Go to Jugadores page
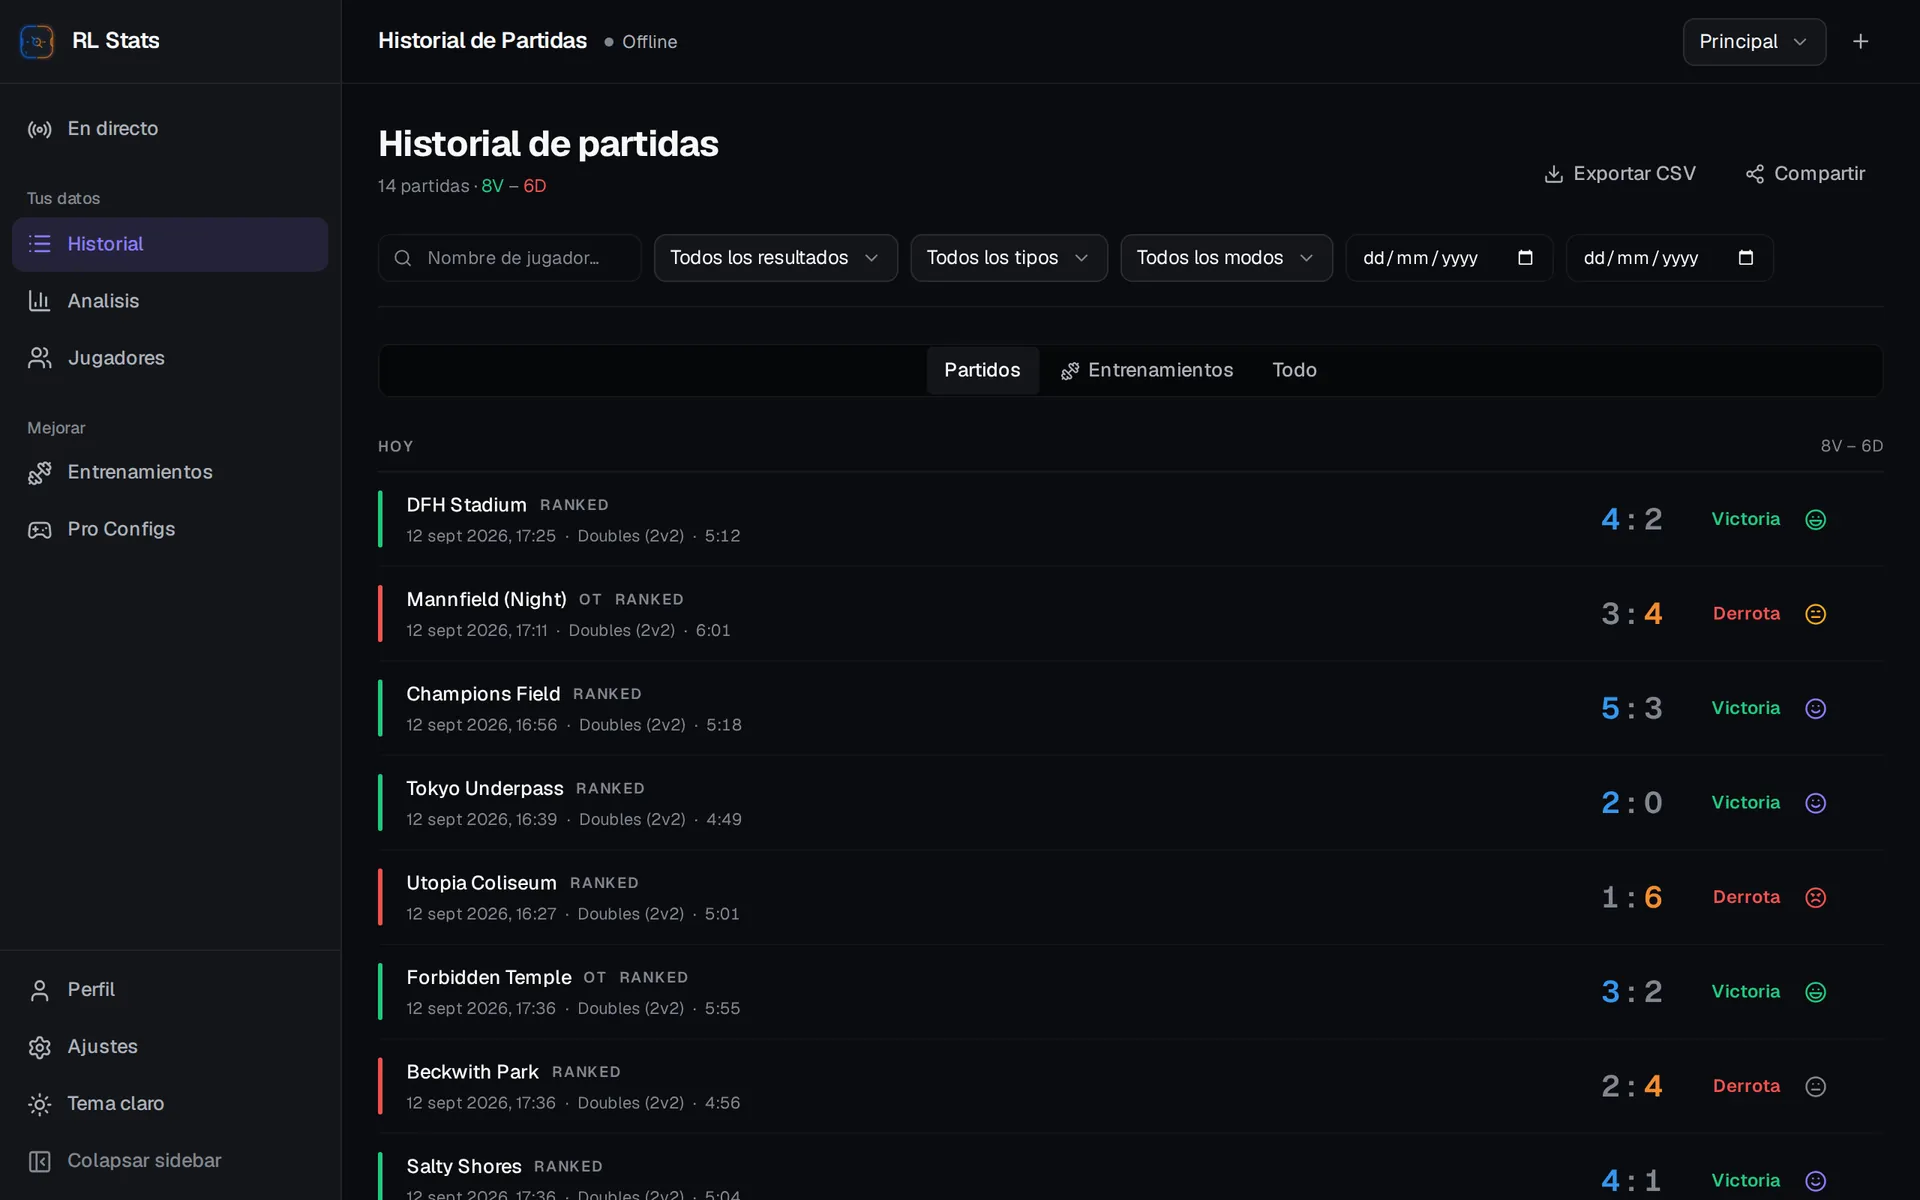Viewport: 1920px width, 1200px height. pos(170,358)
